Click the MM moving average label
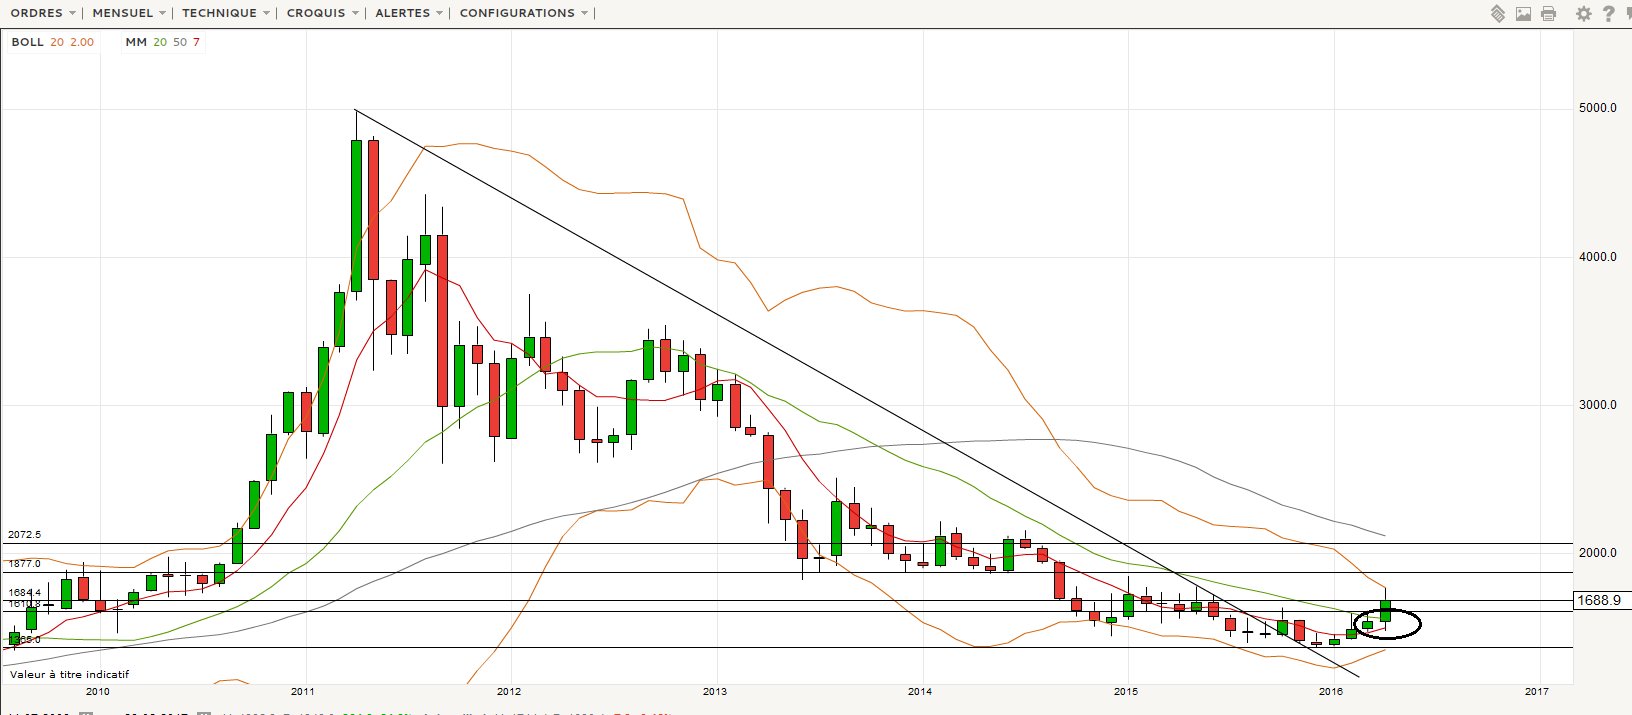Image resolution: width=1632 pixels, height=715 pixels. point(136,42)
